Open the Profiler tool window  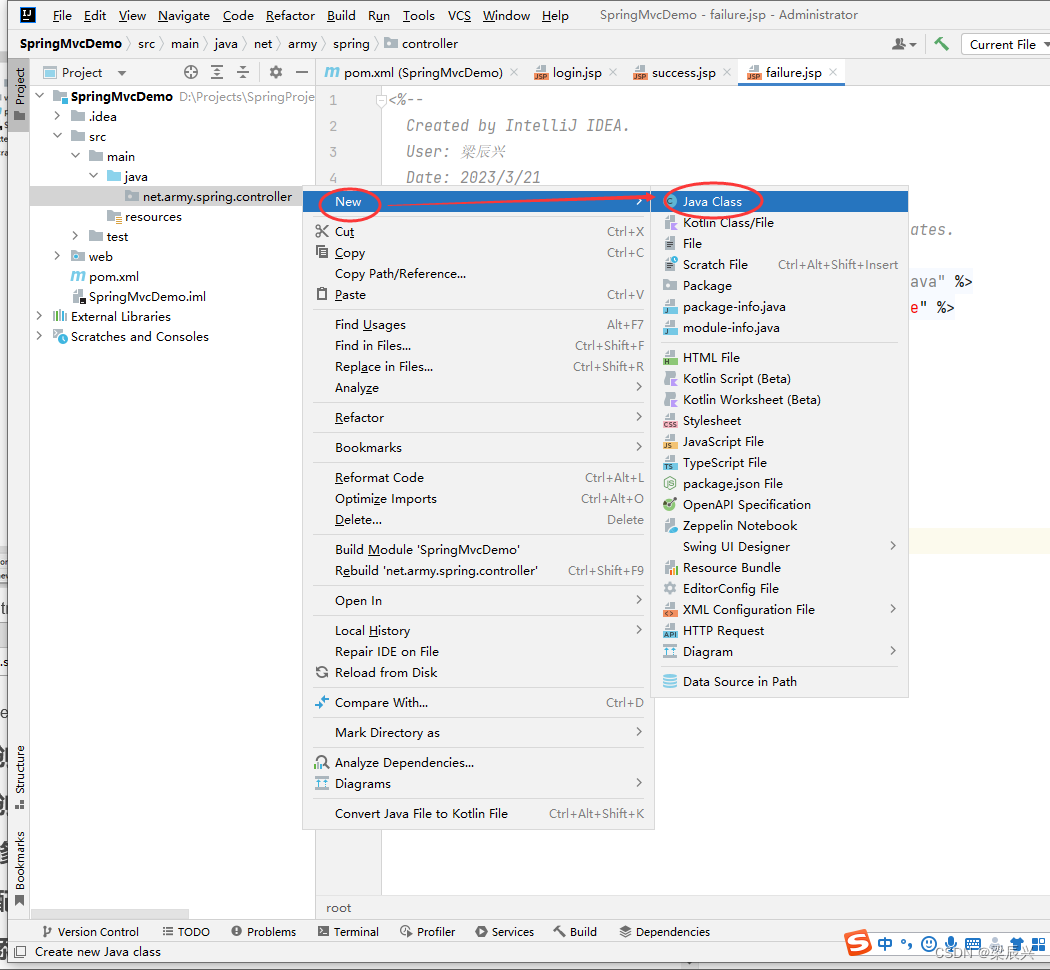click(427, 932)
